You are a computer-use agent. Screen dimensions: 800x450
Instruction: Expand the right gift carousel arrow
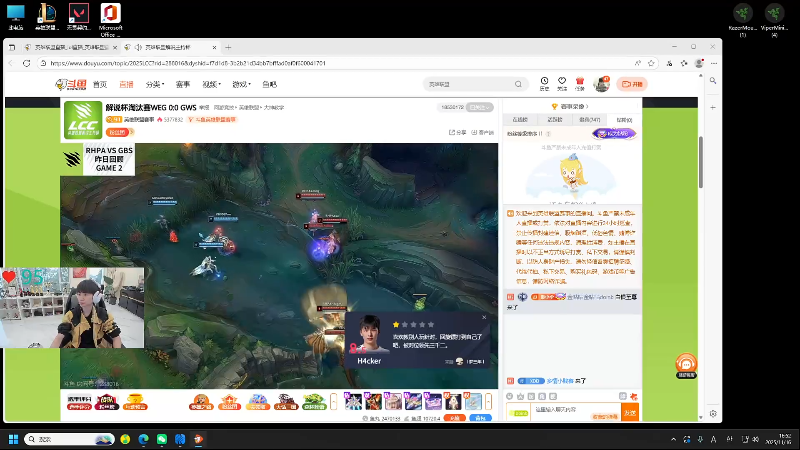[x=488, y=402]
